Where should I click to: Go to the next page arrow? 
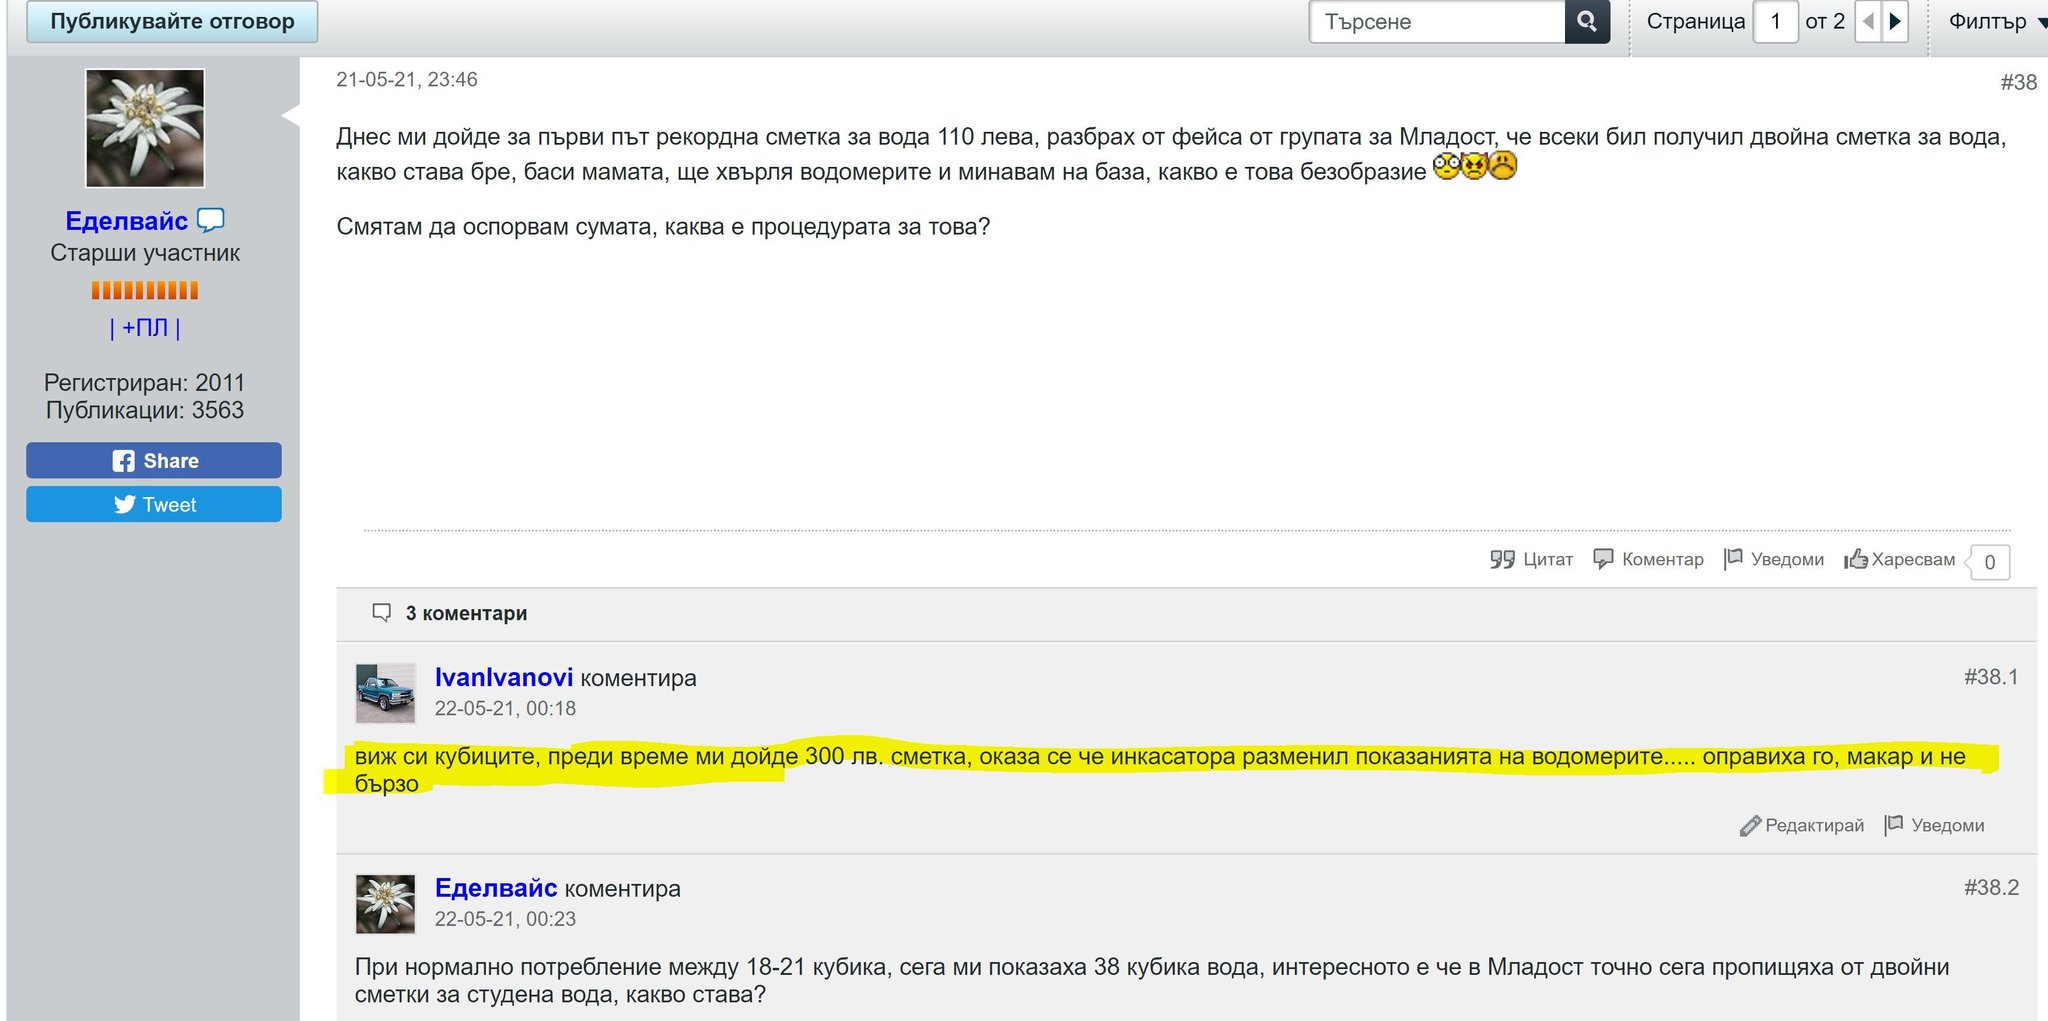tap(1895, 21)
